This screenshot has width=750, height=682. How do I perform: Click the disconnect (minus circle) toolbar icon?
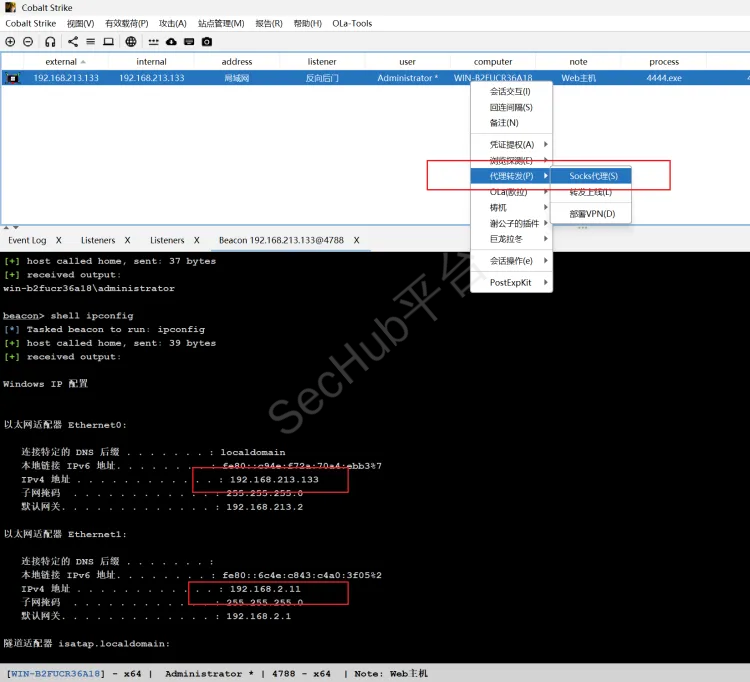pyautogui.click(x=28, y=42)
